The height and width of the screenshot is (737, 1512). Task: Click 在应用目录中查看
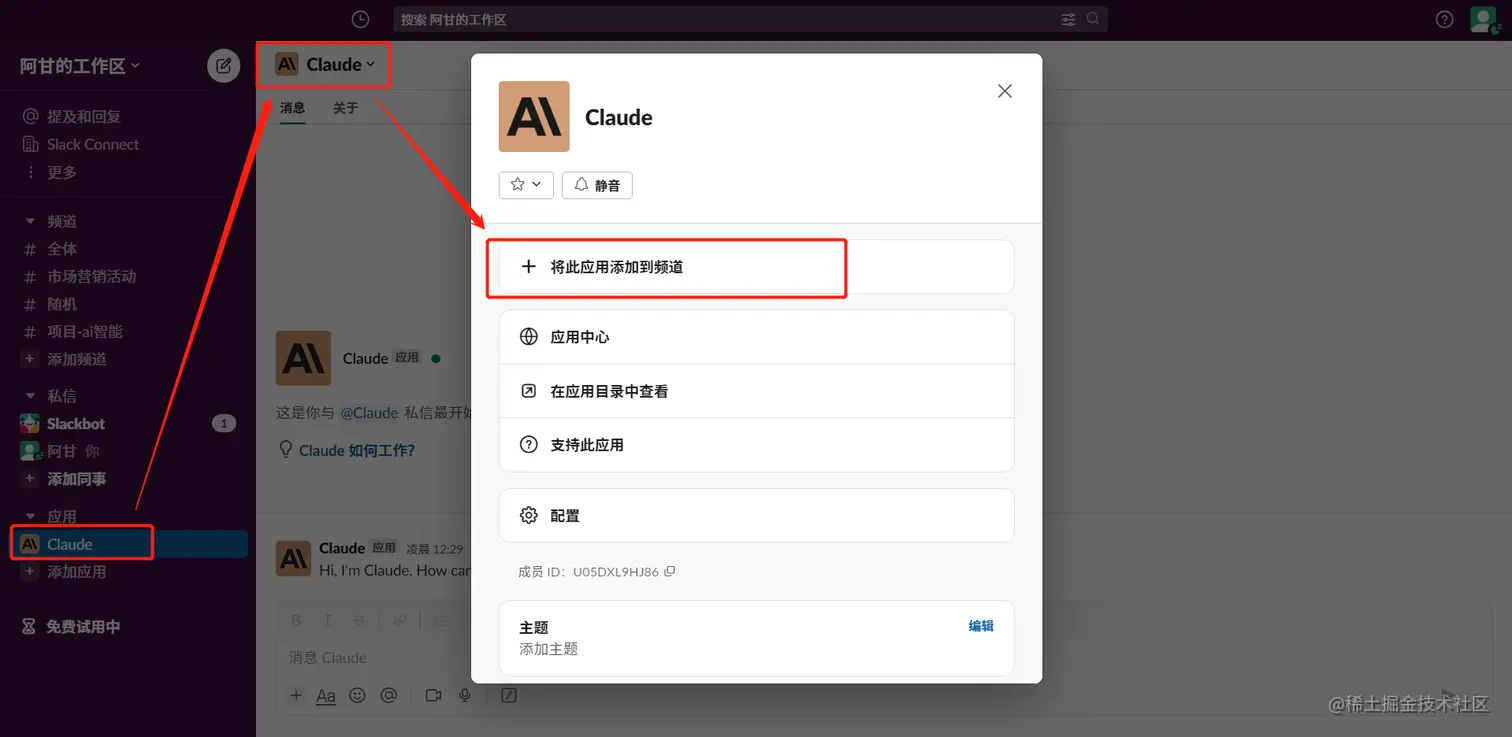click(756, 391)
